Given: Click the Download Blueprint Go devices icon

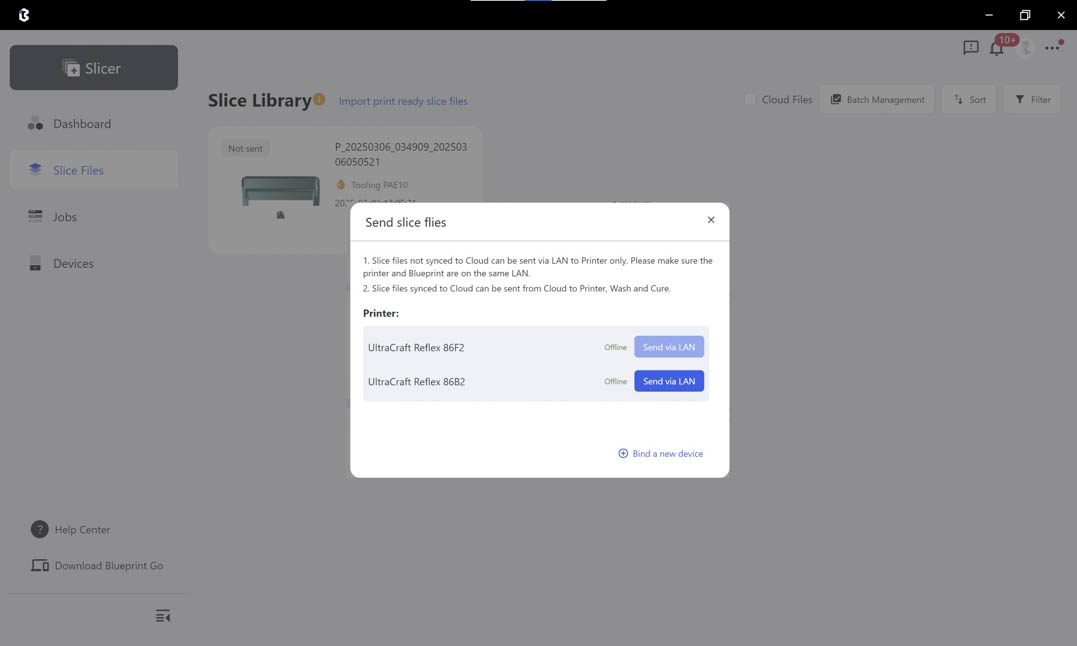Looking at the screenshot, I should [x=40, y=565].
